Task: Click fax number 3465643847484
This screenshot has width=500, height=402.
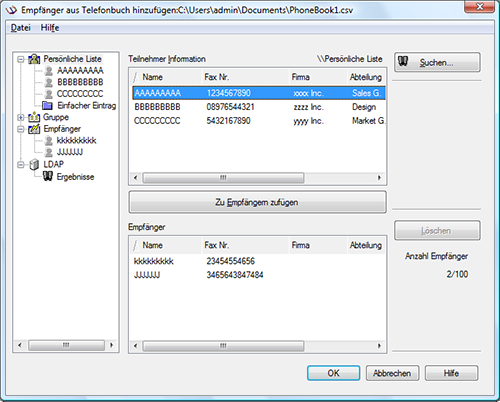Action: [x=235, y=275]
